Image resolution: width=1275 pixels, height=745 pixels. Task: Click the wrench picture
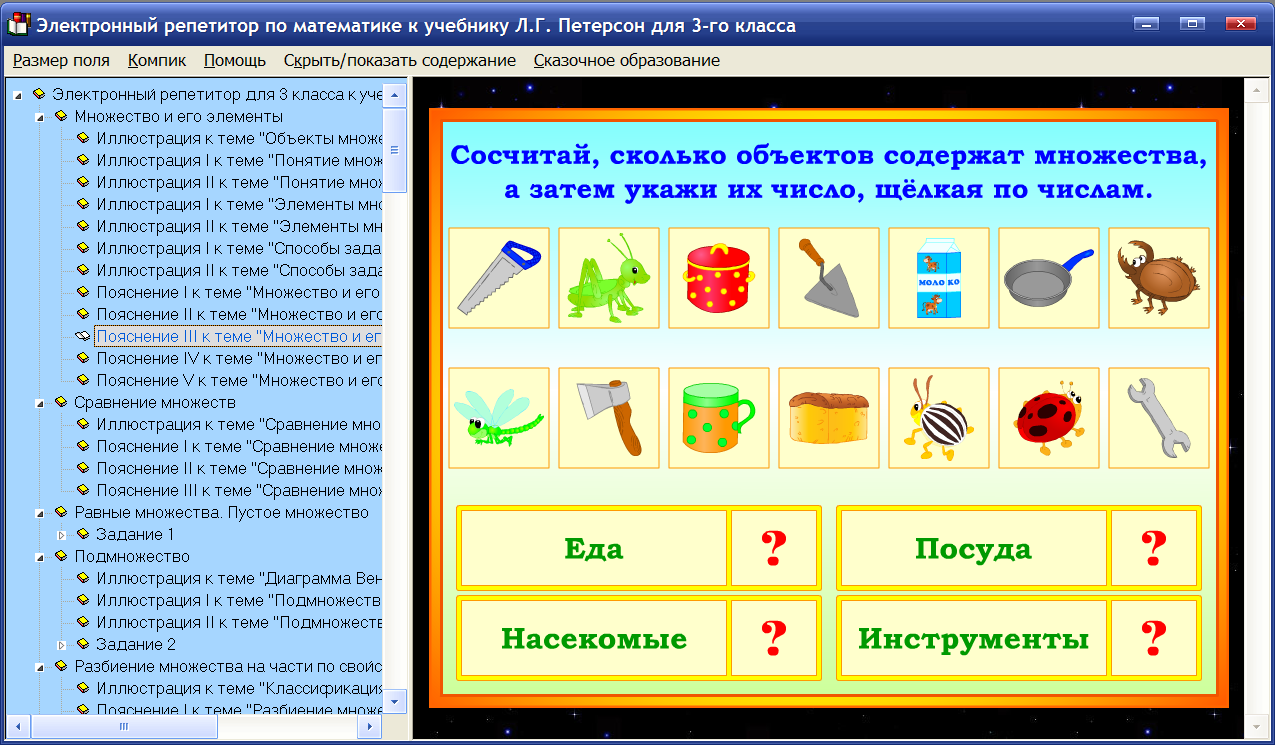click(1158, 418)
